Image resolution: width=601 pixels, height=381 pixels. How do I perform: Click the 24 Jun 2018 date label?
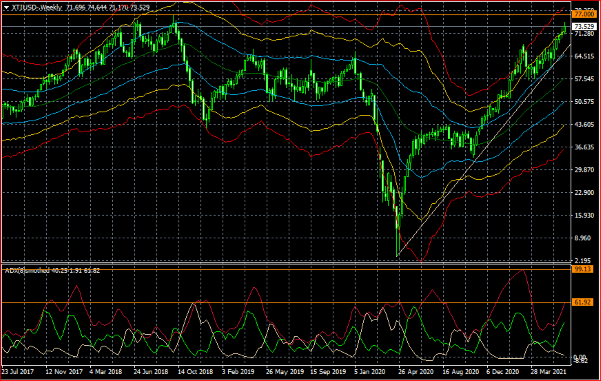coord(151,371)
